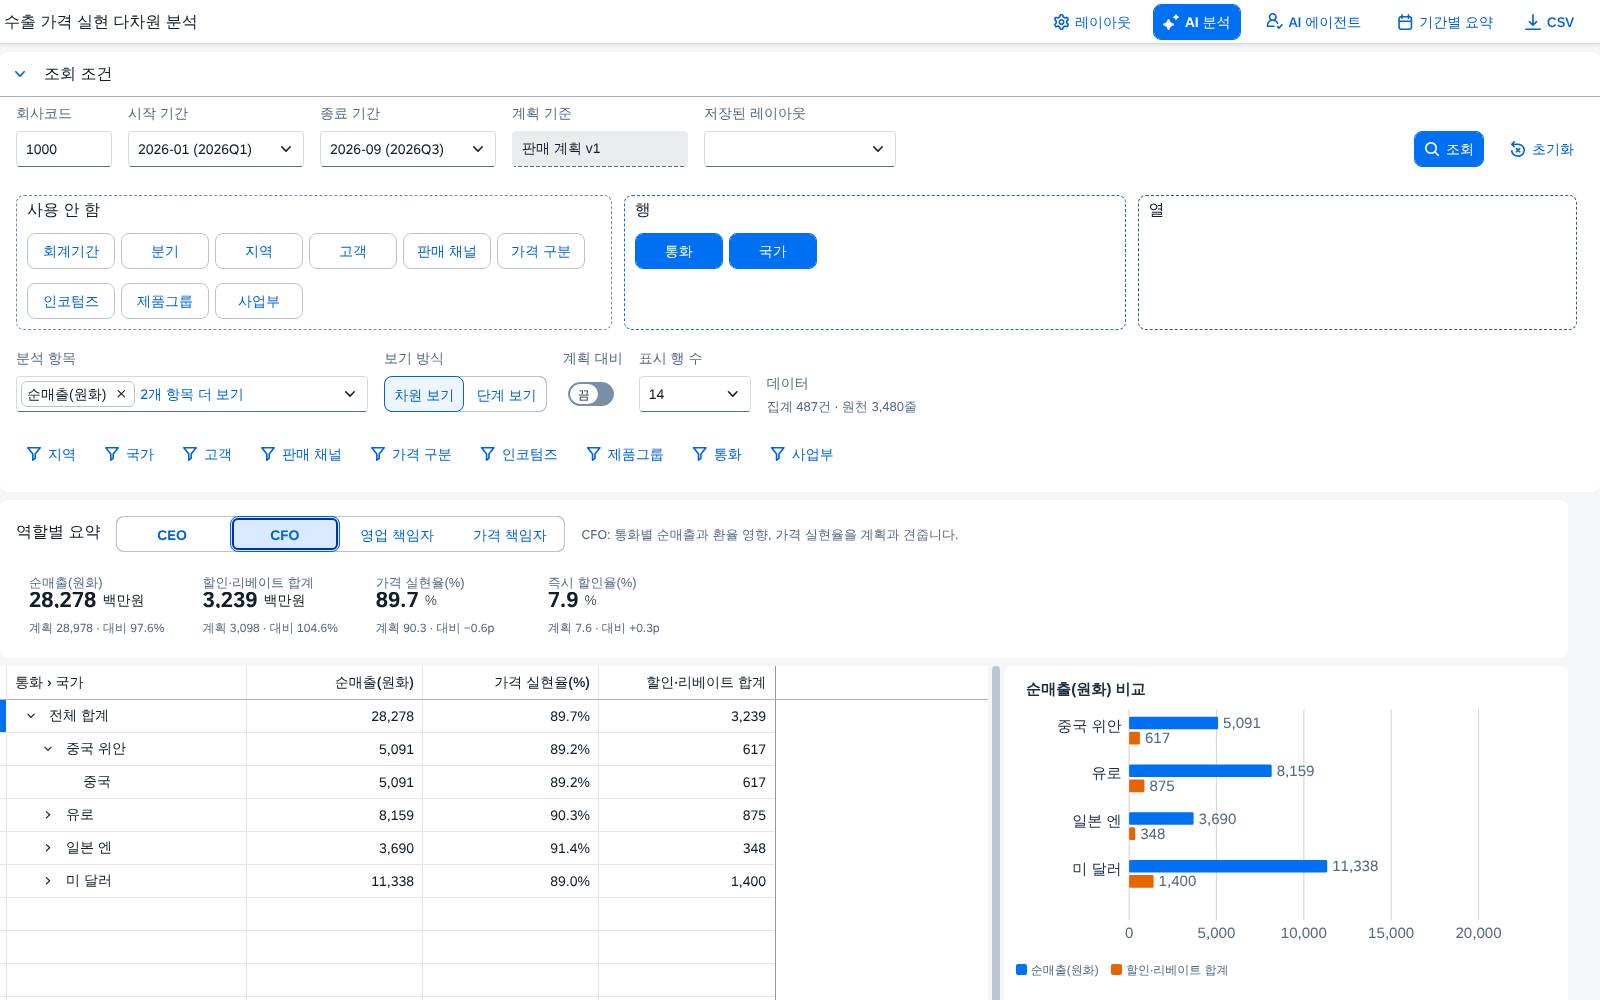Image resolution: width=1600 pixels, height=1000 pixels.
Task: Switch to 단계 보기 view mode
Action: 506,394
